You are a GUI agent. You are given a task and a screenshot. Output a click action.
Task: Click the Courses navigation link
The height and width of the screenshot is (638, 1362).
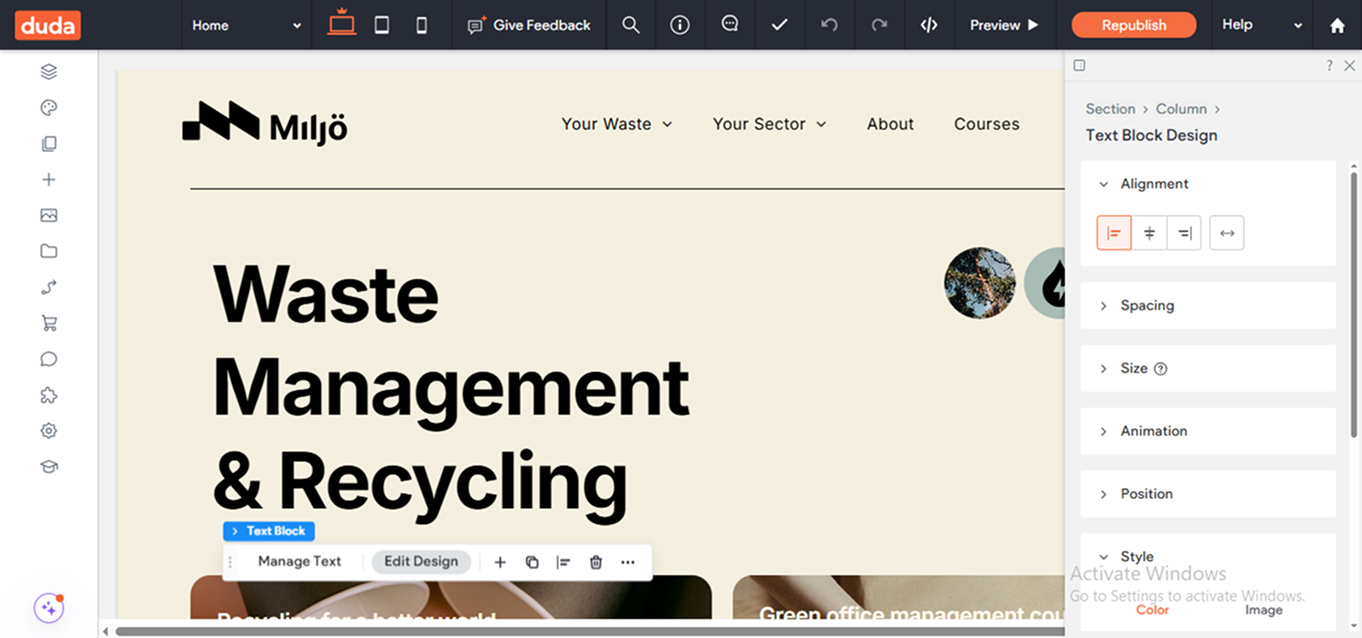click(x=987, y=124)
